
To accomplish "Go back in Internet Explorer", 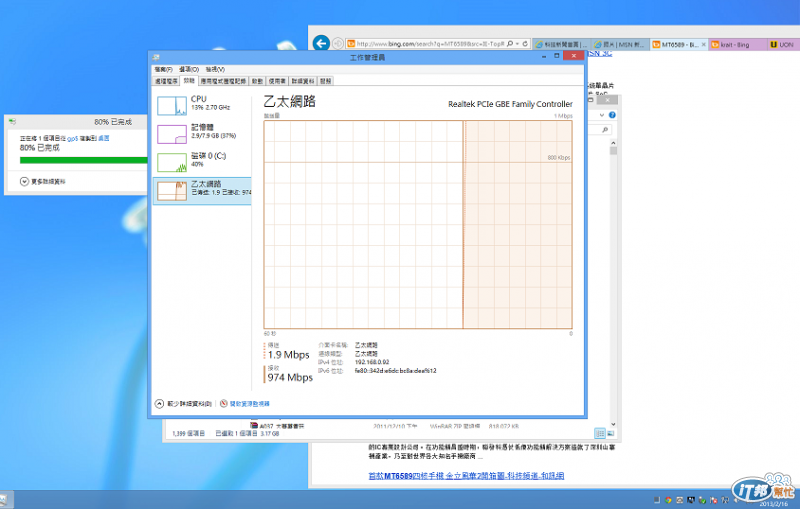I will [x=321, y=43].
